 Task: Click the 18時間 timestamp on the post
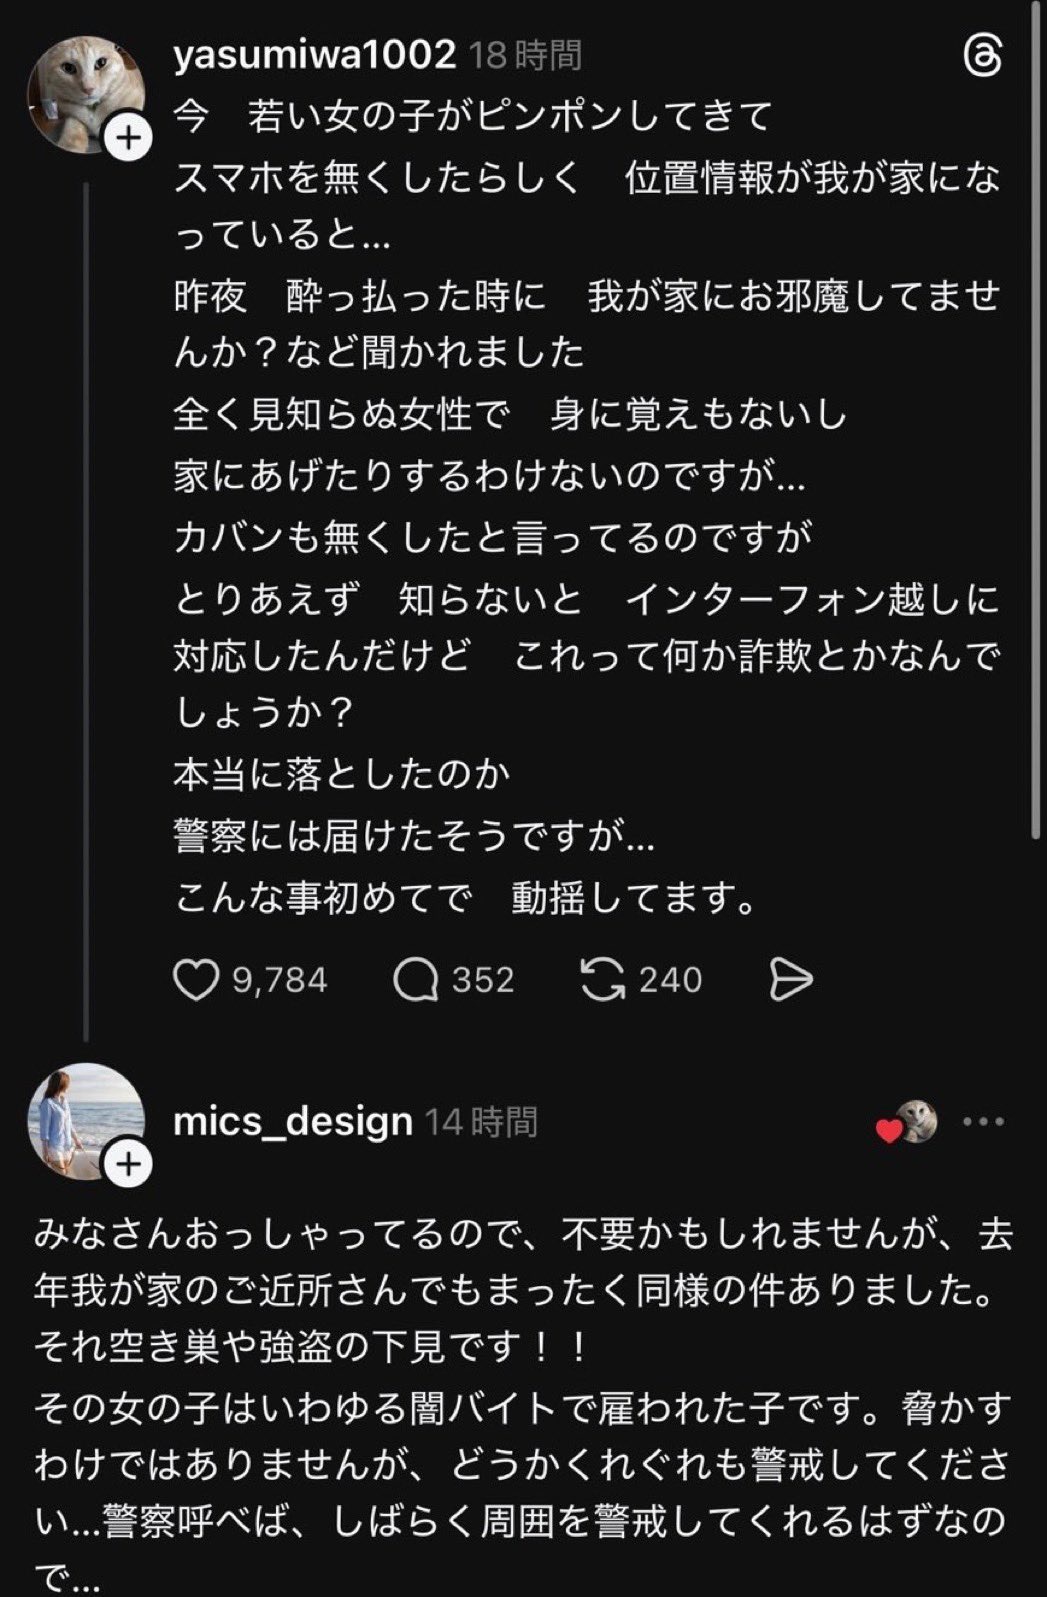coord(526,55)
